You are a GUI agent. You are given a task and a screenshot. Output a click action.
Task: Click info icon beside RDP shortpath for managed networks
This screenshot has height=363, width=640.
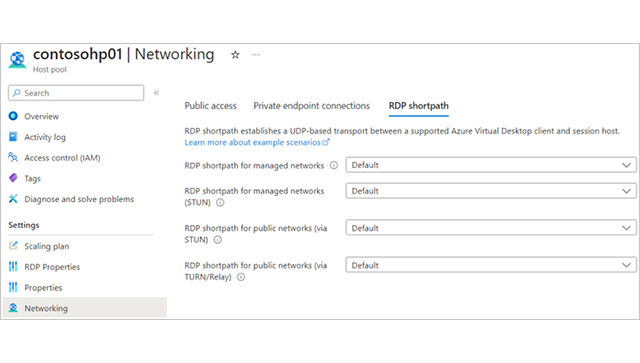pyautogui.click(x=334, y=165)
